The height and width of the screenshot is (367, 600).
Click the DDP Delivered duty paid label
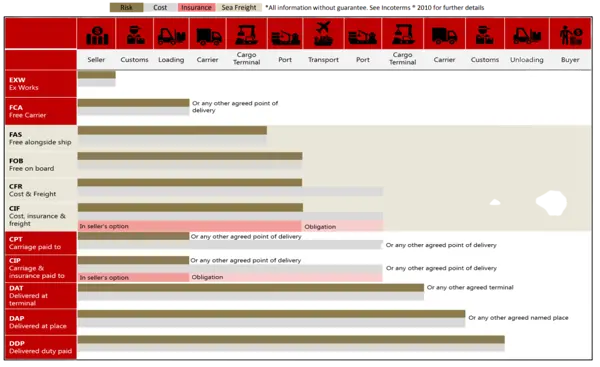40,347
